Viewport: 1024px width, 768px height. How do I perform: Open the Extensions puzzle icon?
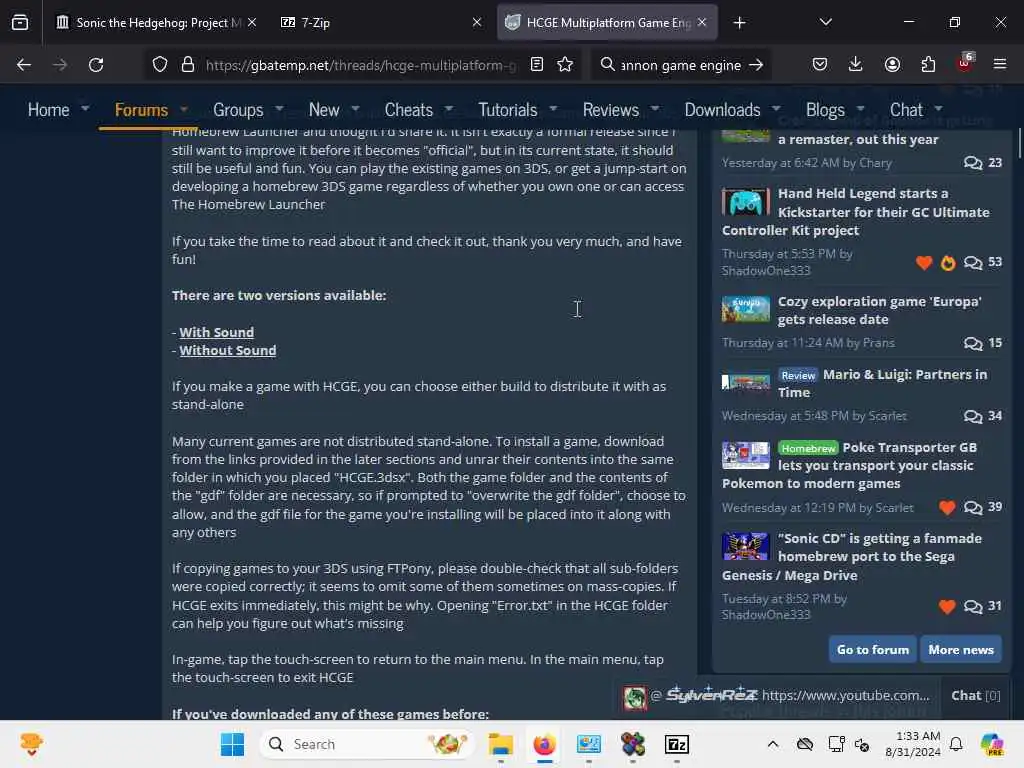click(928, 64)
